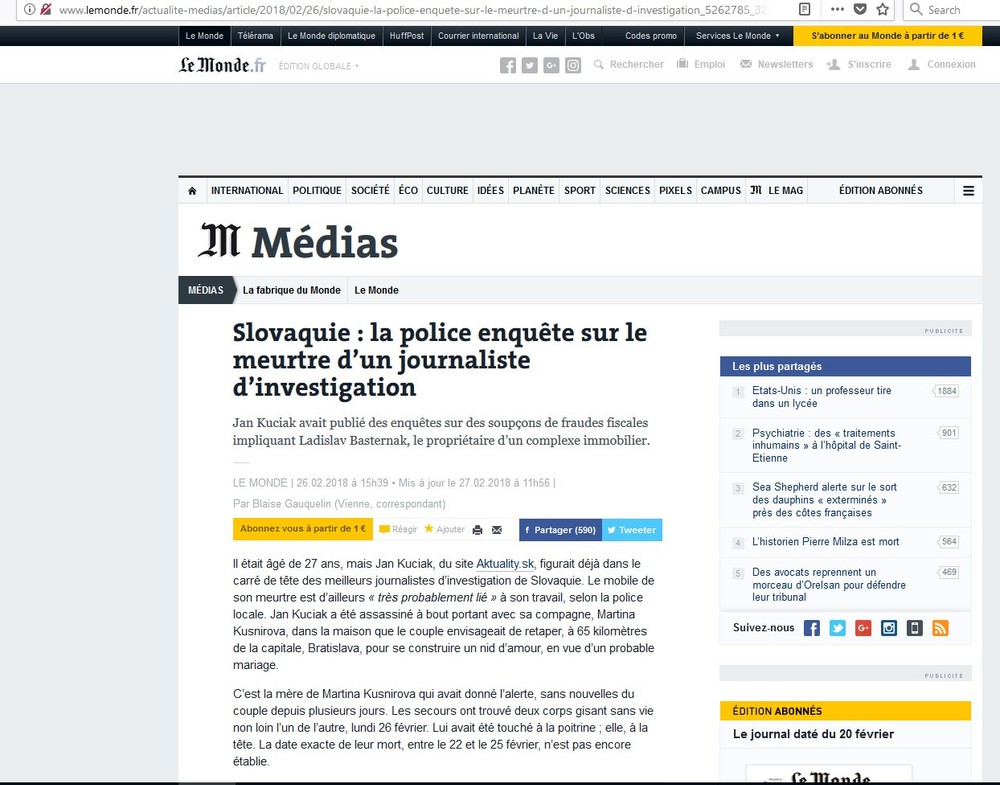Viewport: 1000px width, 785px height.
Task: Switch to the CULTURE section tab
Action: coord(447,190)
